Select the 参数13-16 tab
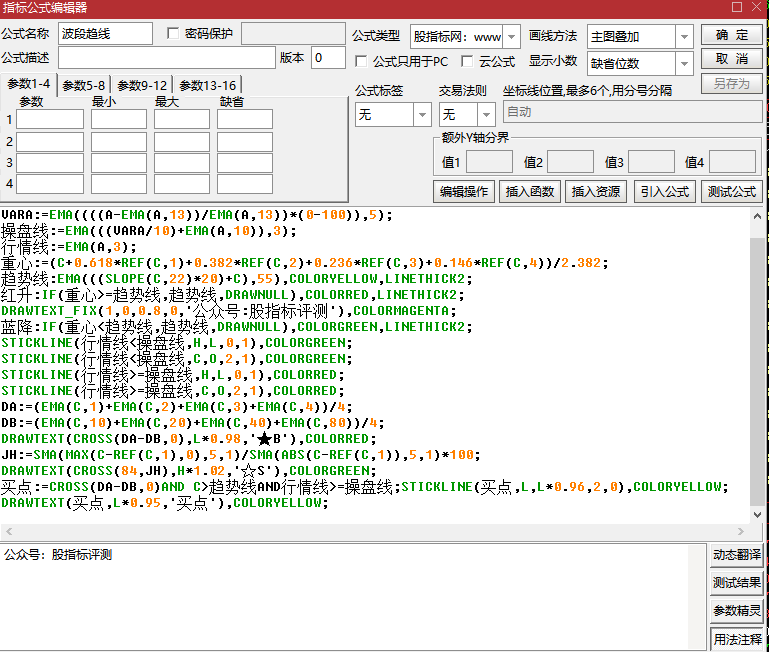This screenshot has height=652, width=769. 208,86
